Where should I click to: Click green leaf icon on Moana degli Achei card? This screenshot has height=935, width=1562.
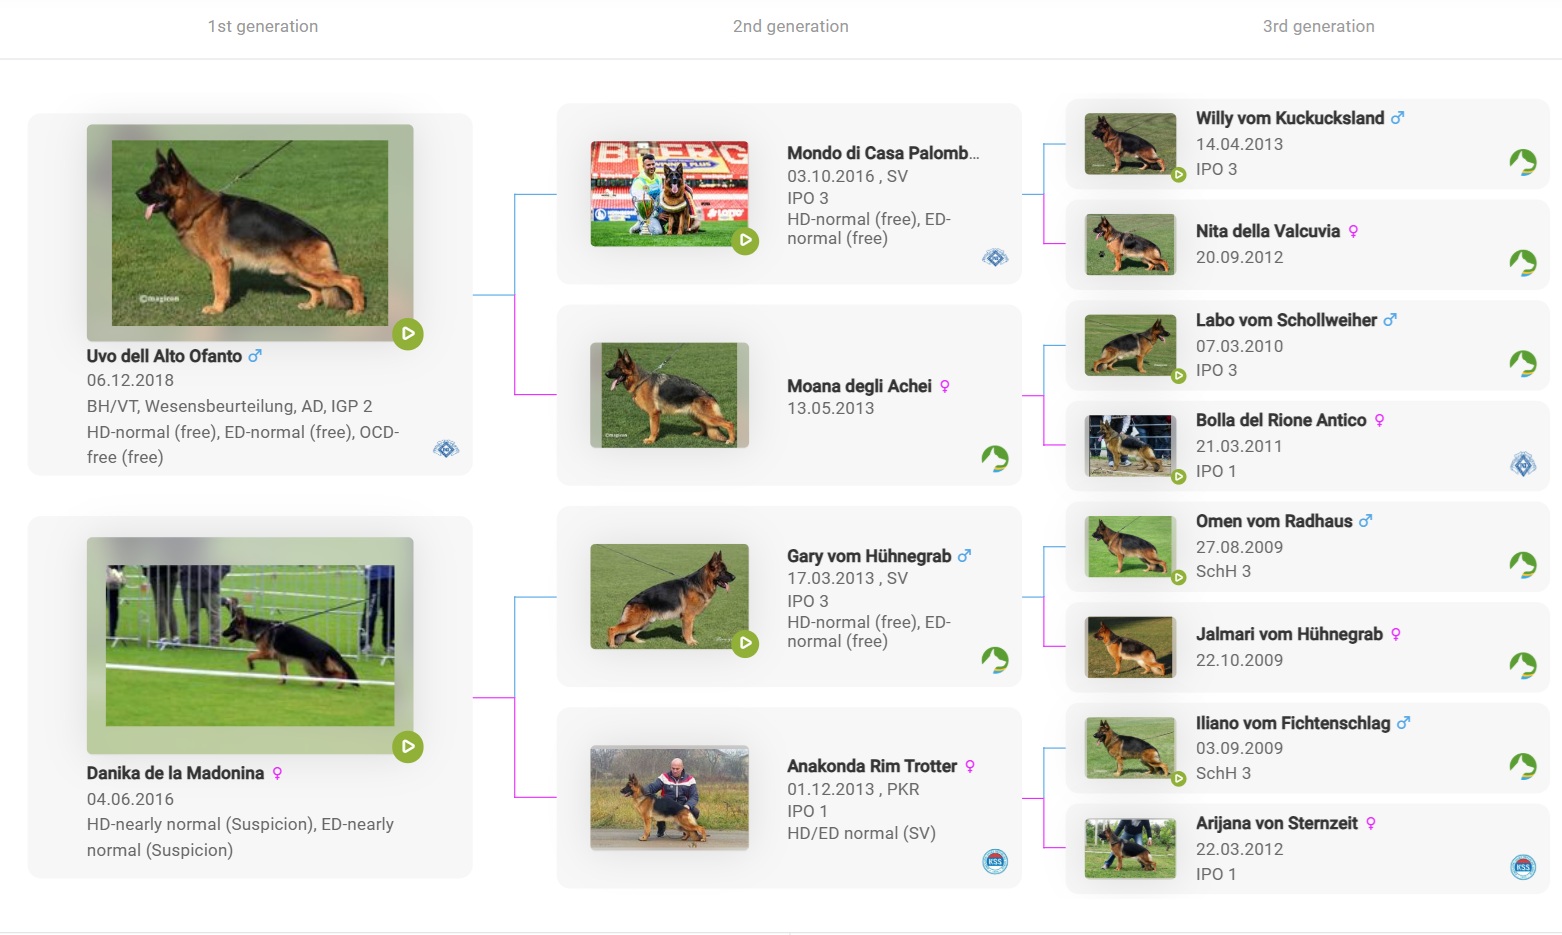[995, 459]
